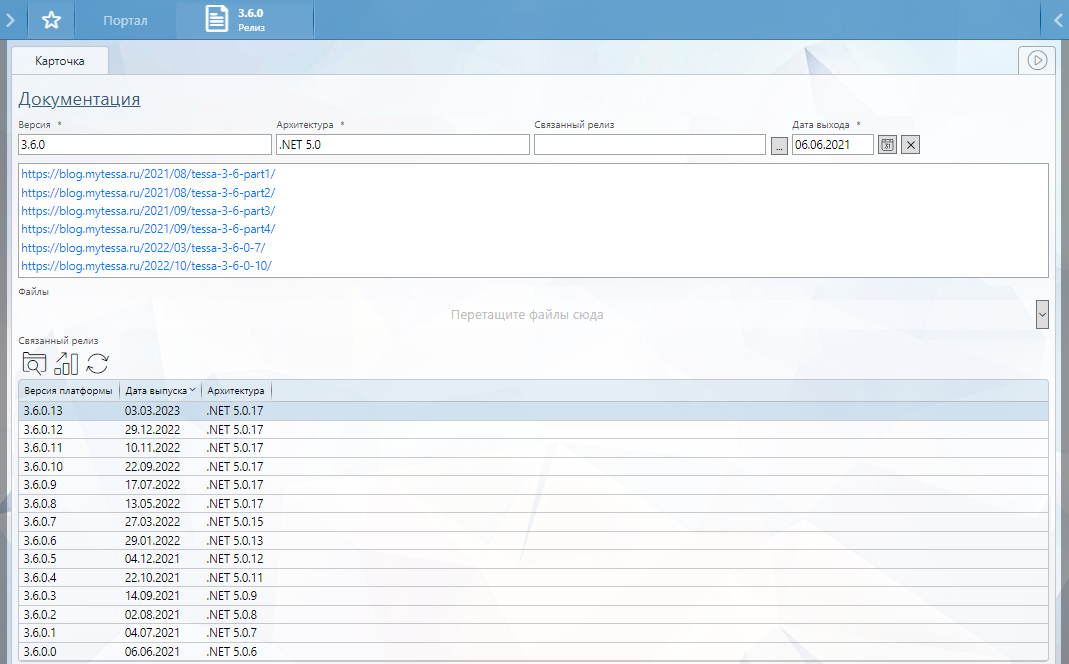
Task: Expand the right side panel chevron
Action: click(x=1059, y=20)
